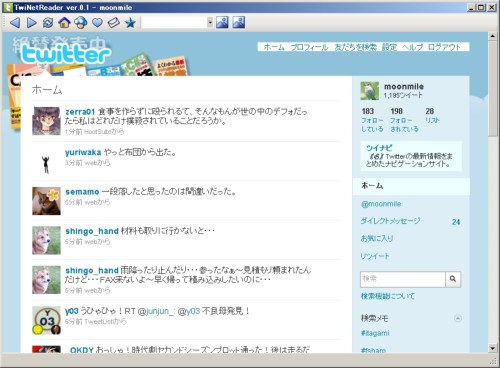
Task: Click the refresh toolbar icon
Action: [x=48, y=23]
